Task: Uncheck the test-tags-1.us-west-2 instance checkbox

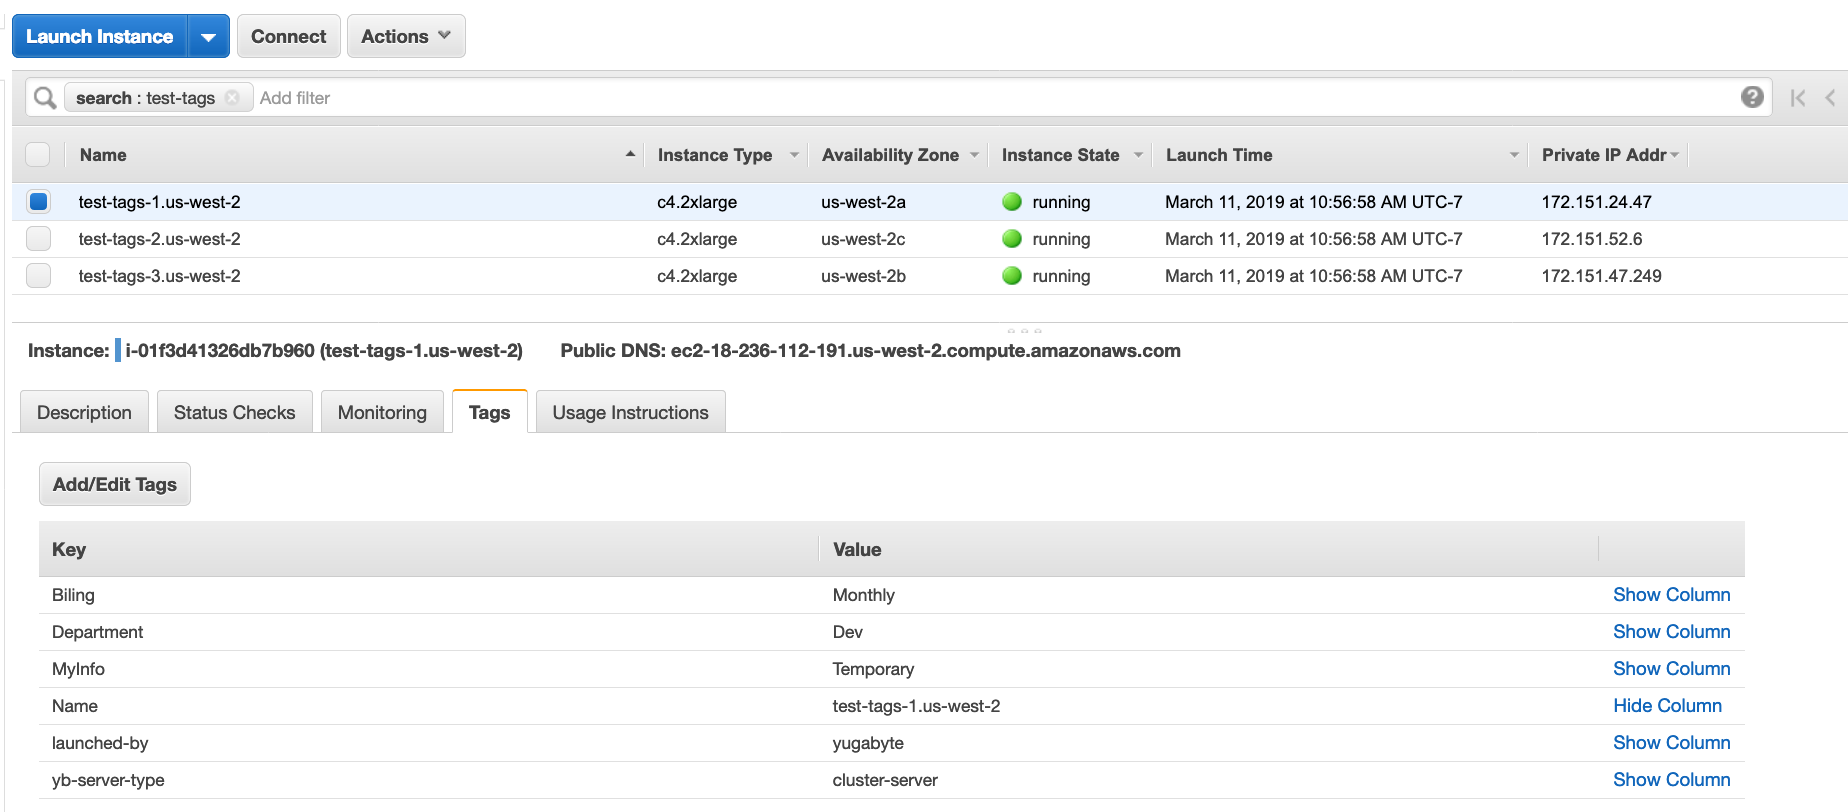Action: pyautogui.click(x=38, y=202)
